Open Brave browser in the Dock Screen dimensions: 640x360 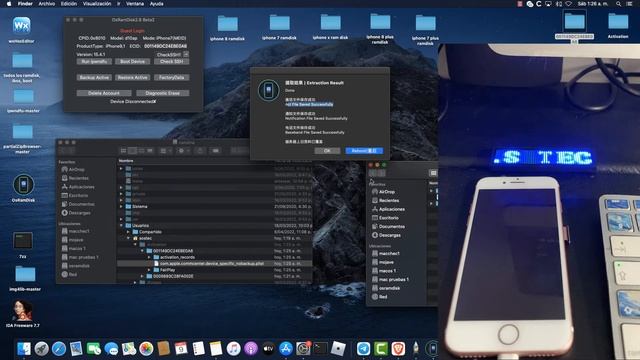pyautogui.click(x=398, y=349)
